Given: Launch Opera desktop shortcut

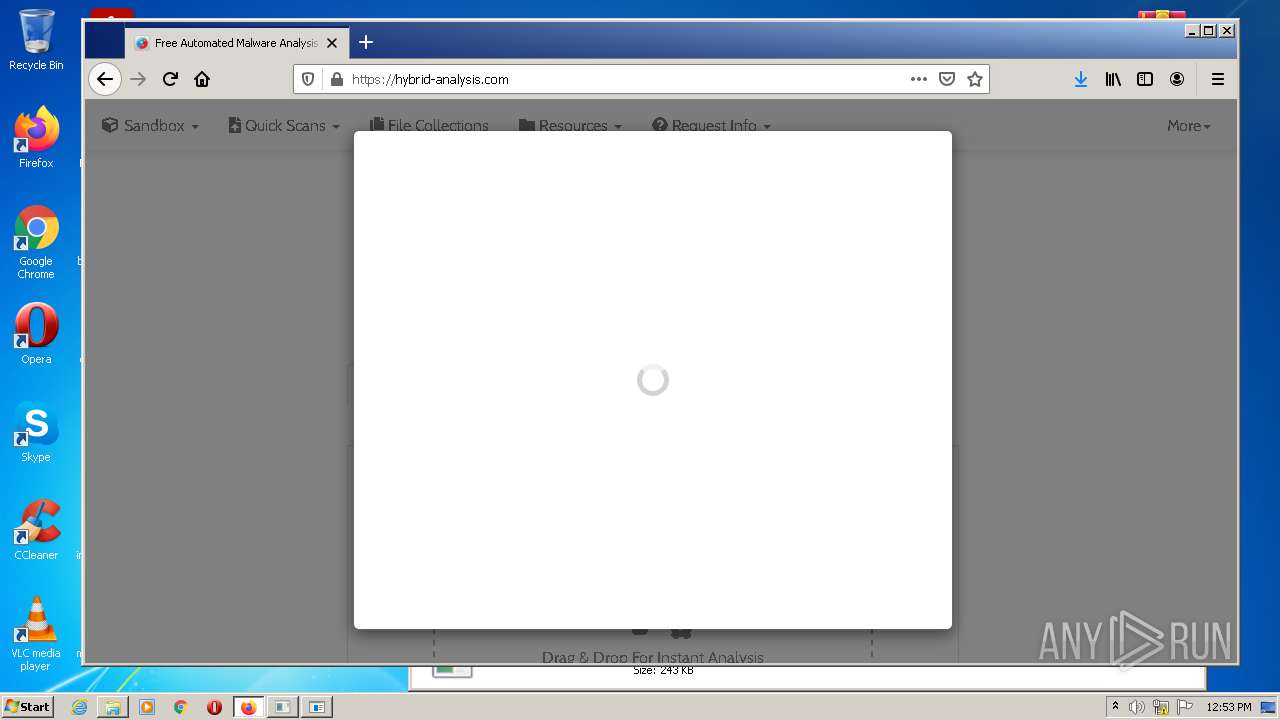Looking at the screenshot, I should [x=36, y=333].
